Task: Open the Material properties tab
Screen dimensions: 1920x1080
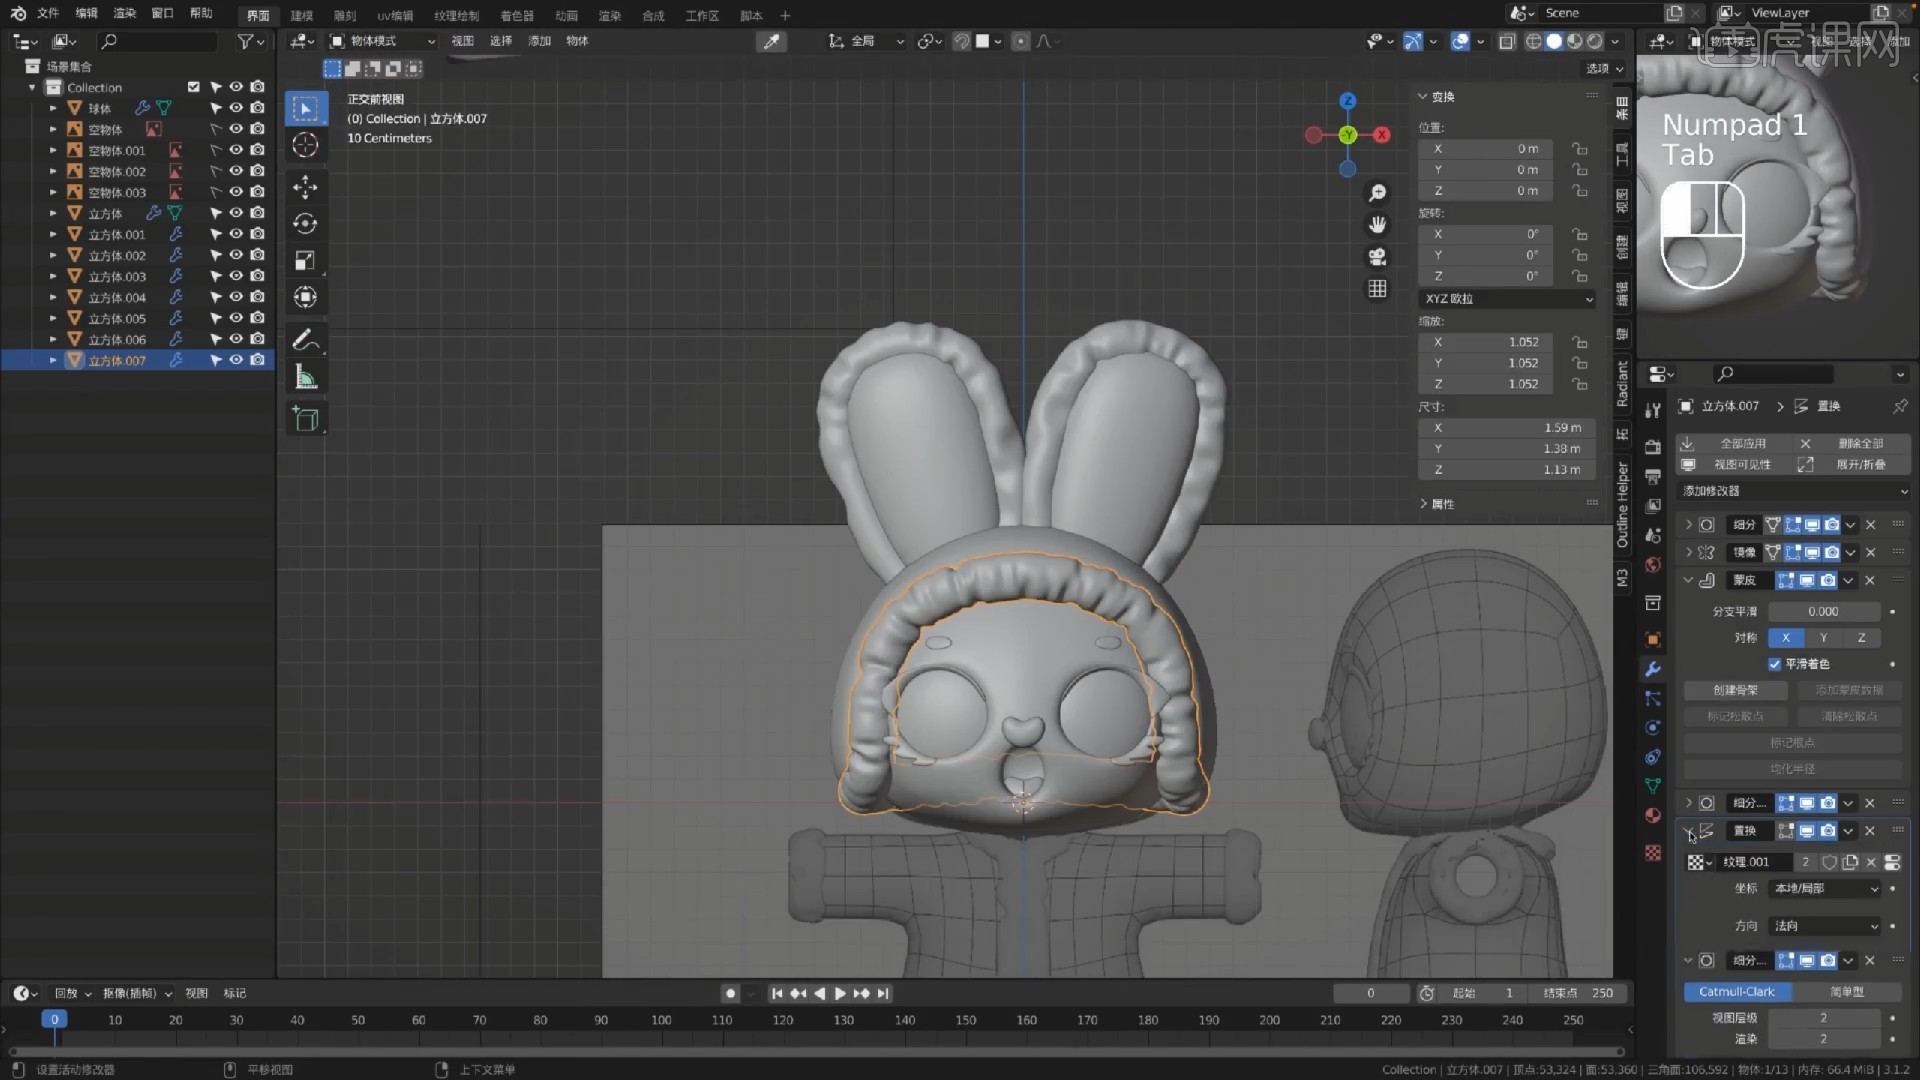Action: [1653, 815]
